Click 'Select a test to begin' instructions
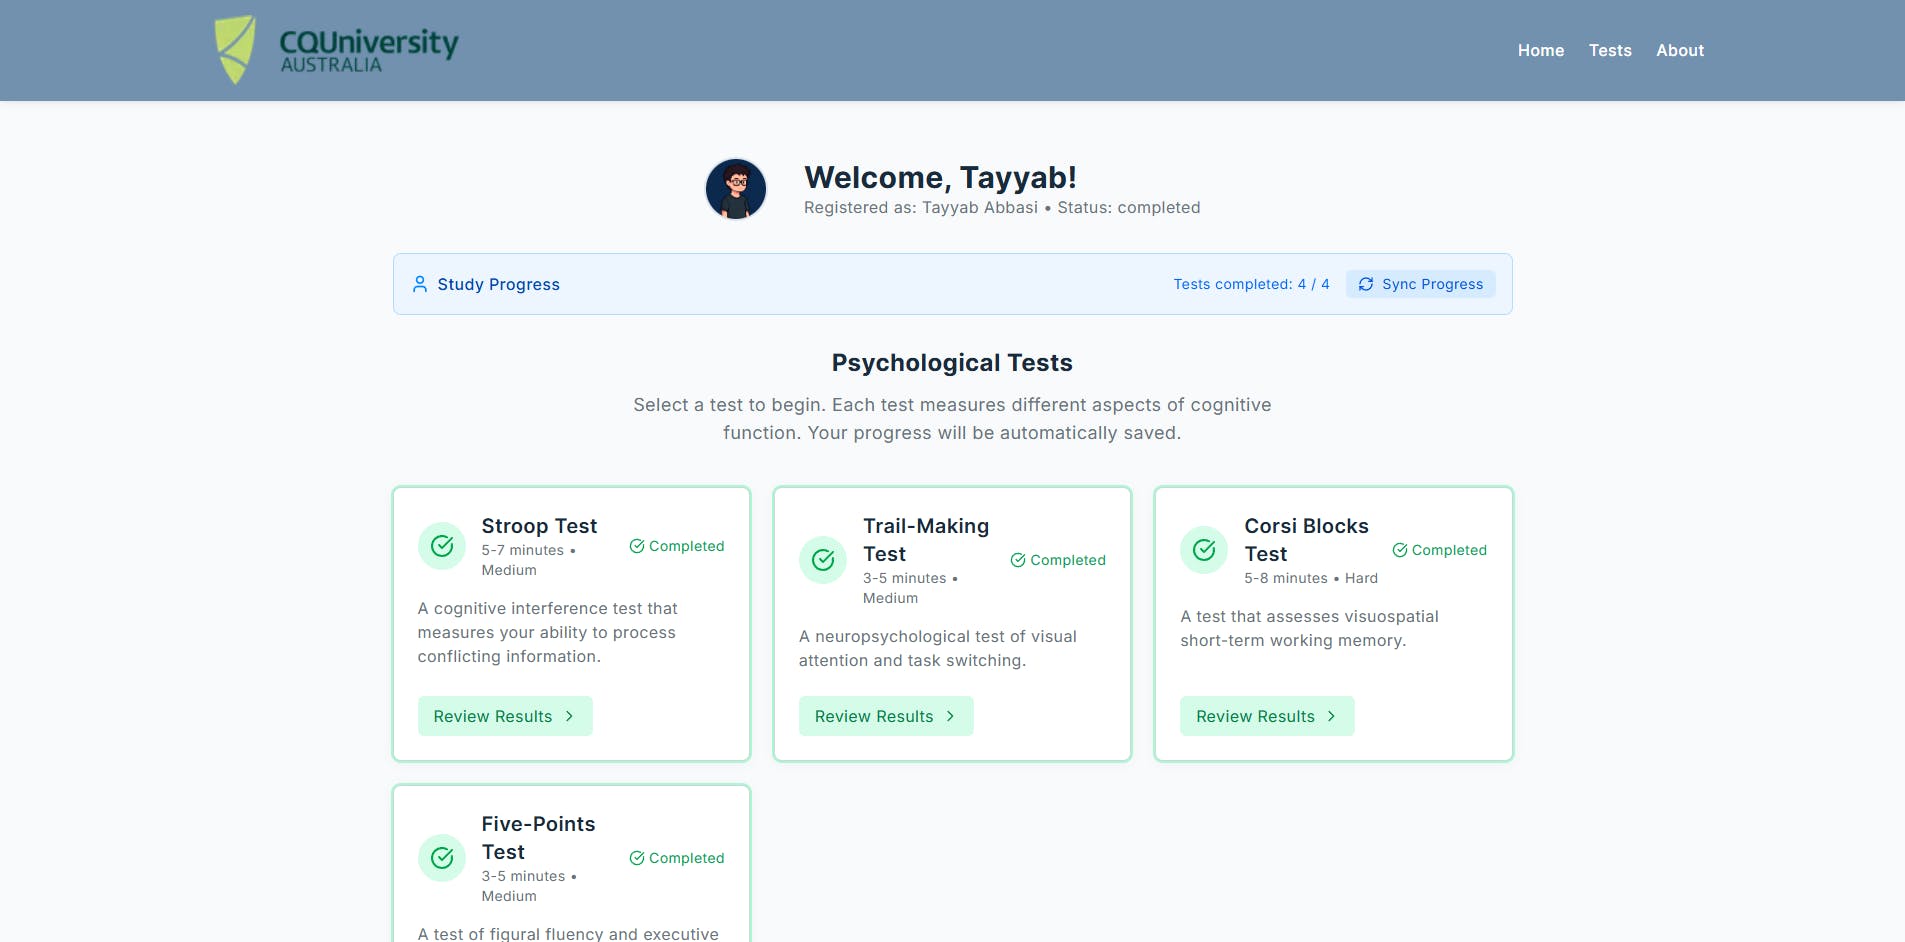This screenshot has width=1905, height=942. coord(952,419)
